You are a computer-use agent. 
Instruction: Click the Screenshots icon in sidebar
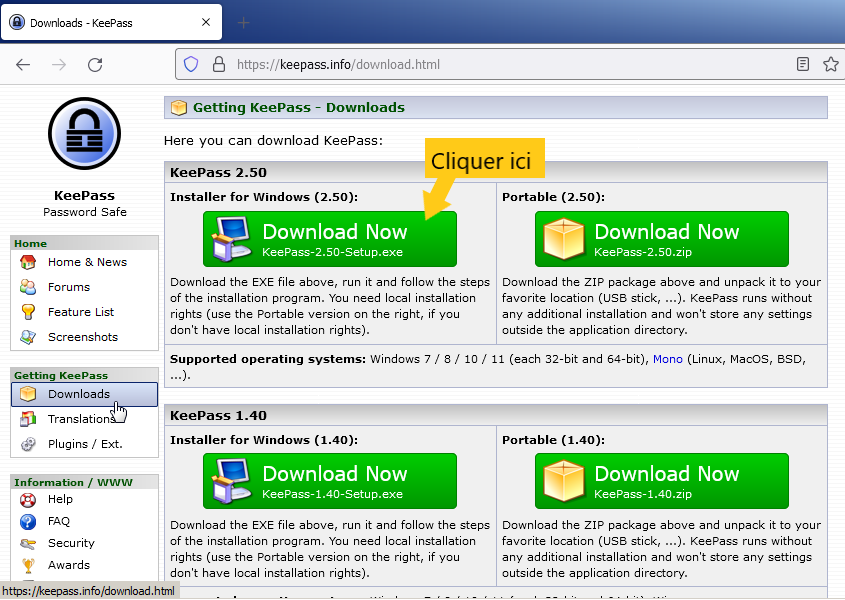tap(28, 337)
